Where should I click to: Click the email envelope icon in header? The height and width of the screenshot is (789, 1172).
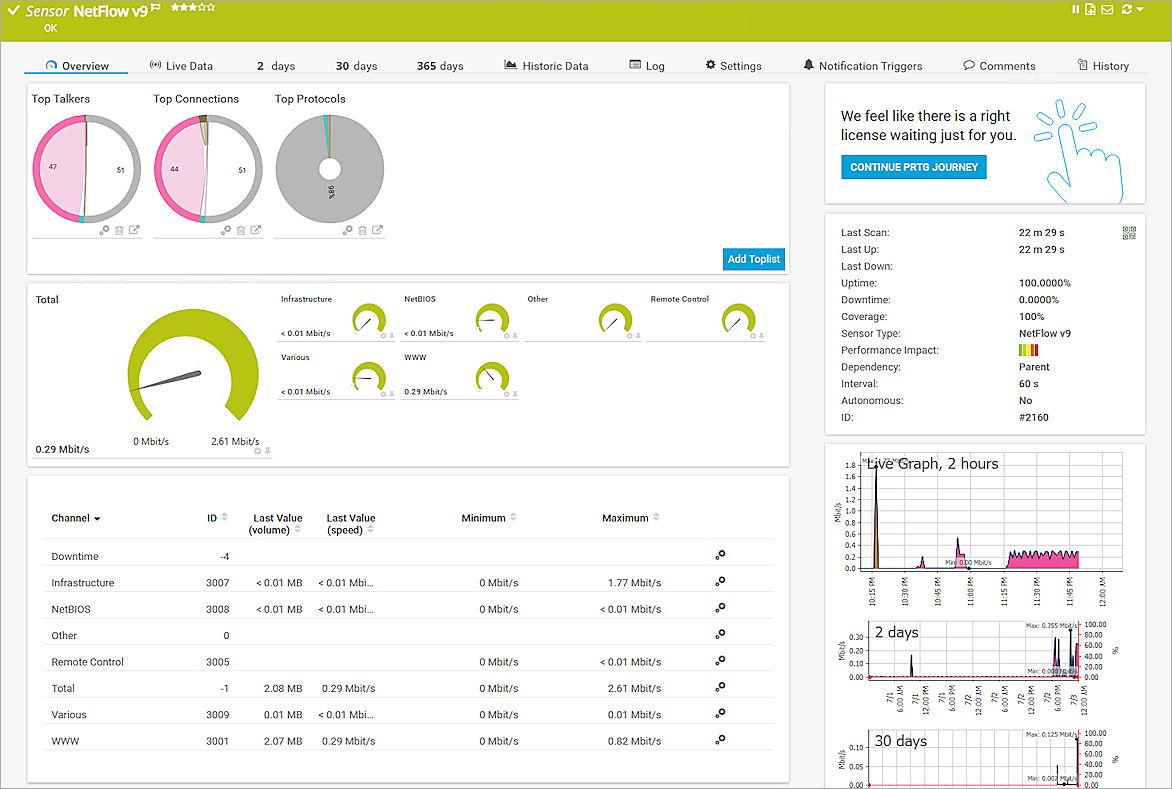pos(1107,10)
